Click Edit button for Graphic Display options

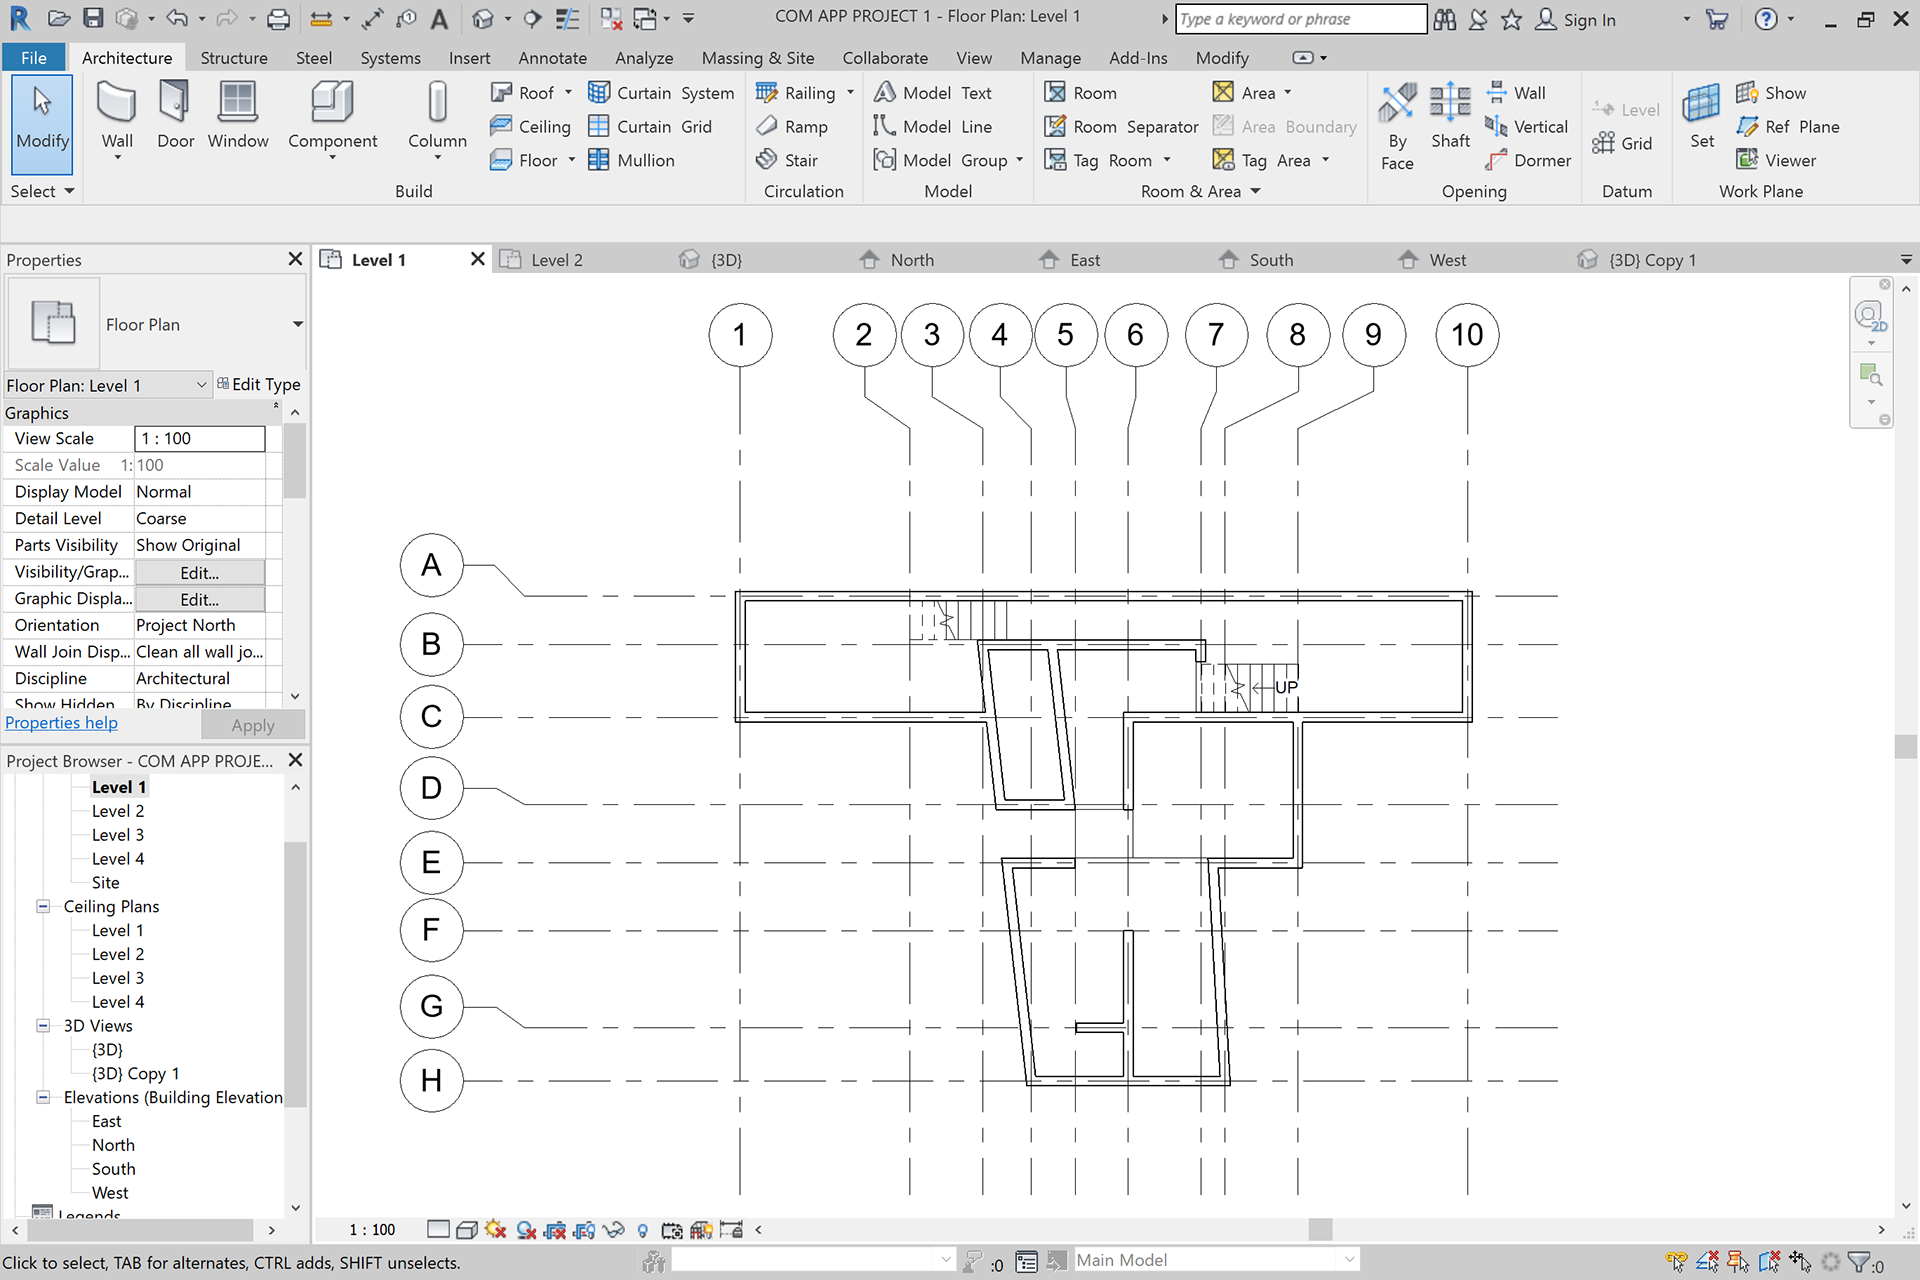[199, 599]
